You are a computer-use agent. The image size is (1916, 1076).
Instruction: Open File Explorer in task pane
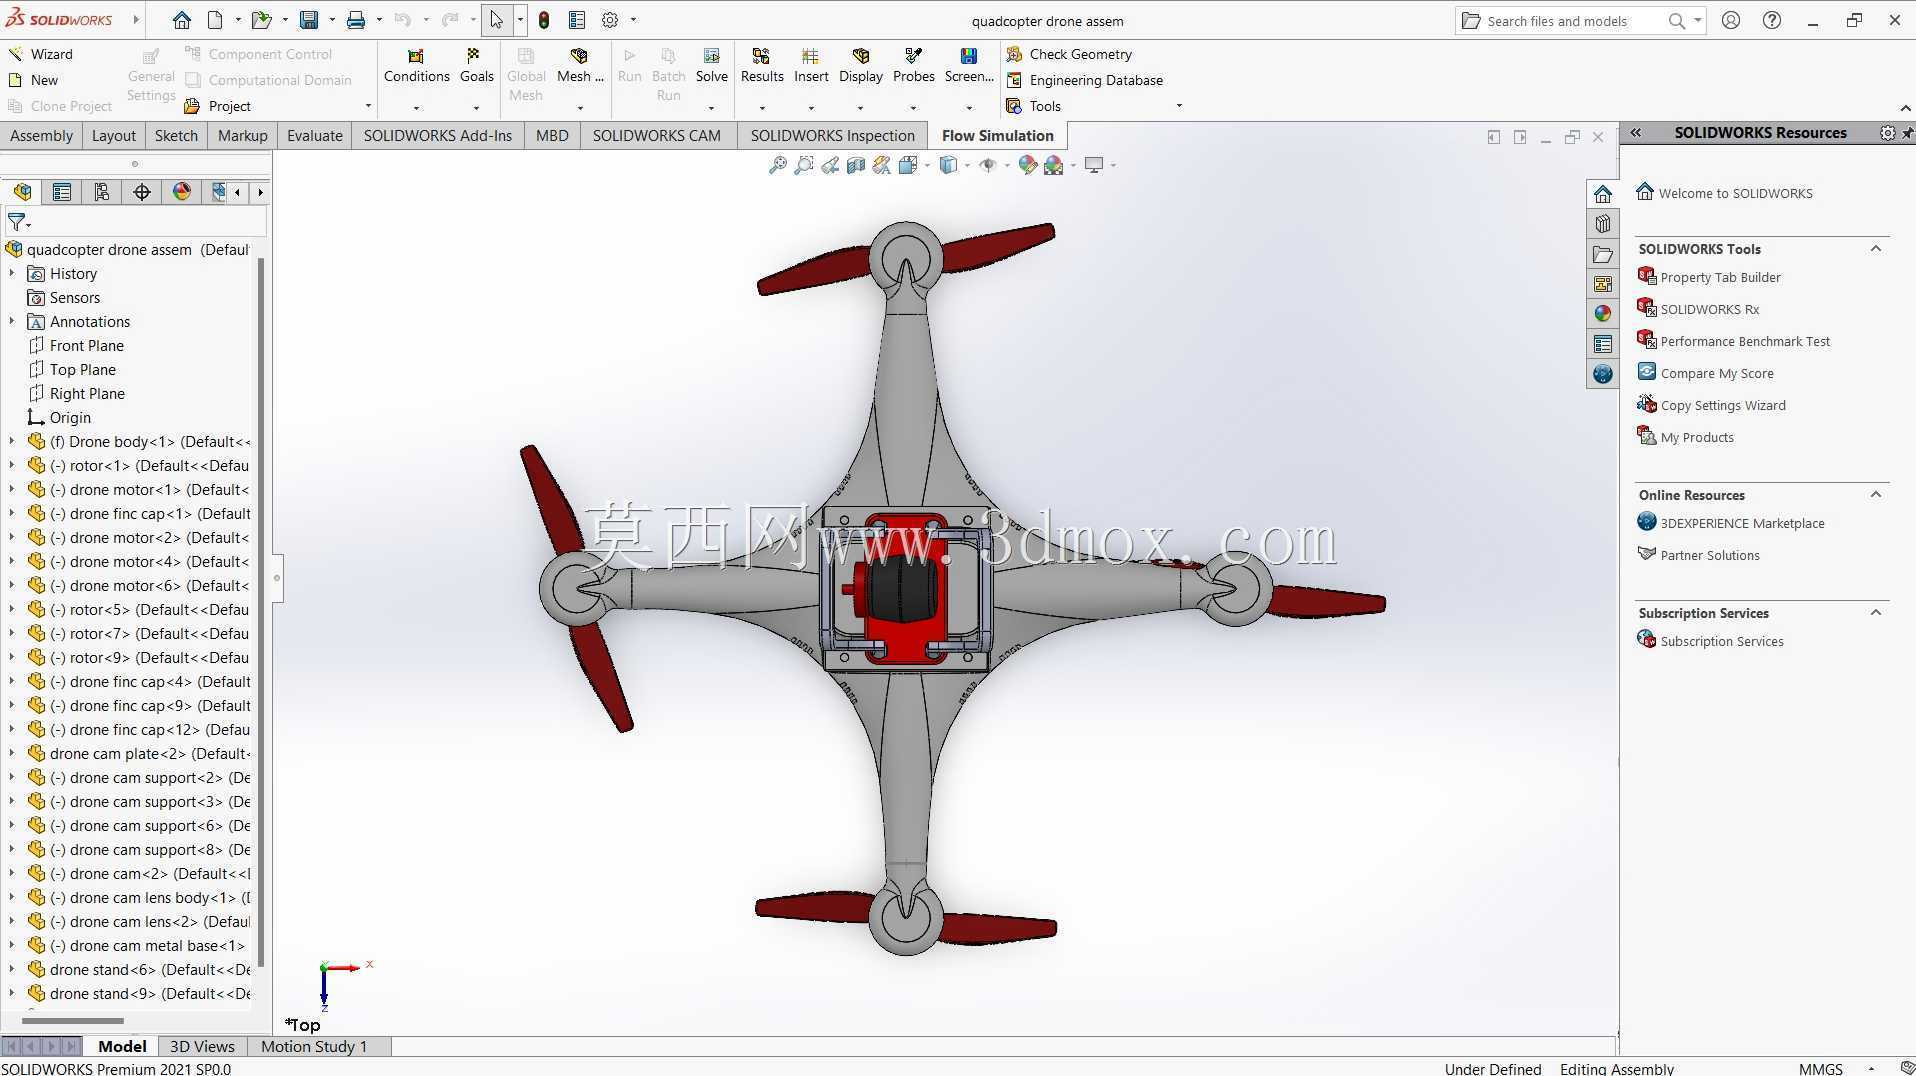coord(1603,254)
